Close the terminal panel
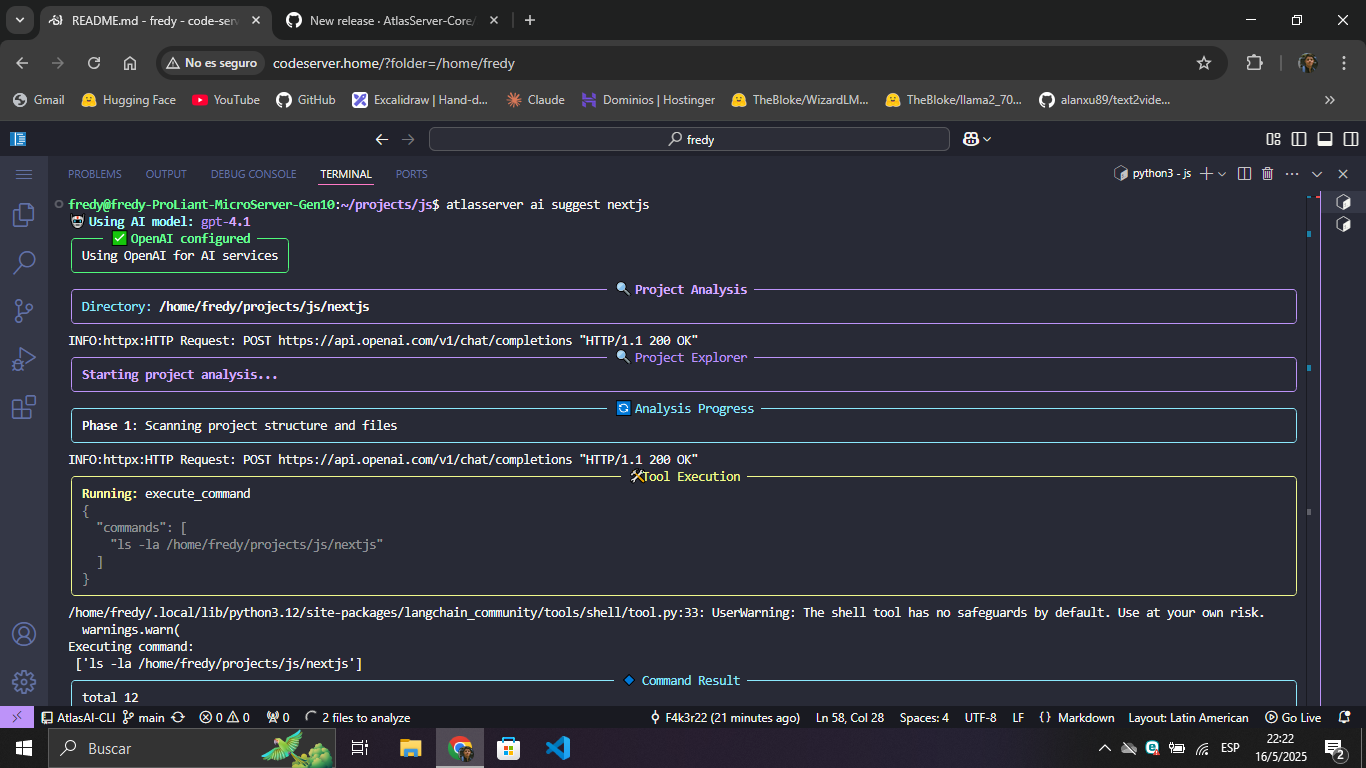The height and width of the screenshot is (768, 1366). [x=1343, y=174]
